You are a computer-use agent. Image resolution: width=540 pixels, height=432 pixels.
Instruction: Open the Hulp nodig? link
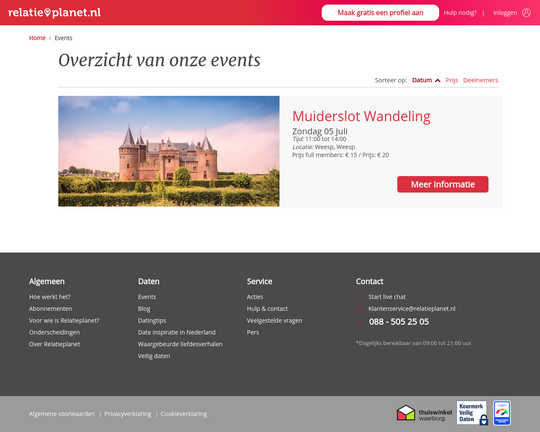point(460,13)
